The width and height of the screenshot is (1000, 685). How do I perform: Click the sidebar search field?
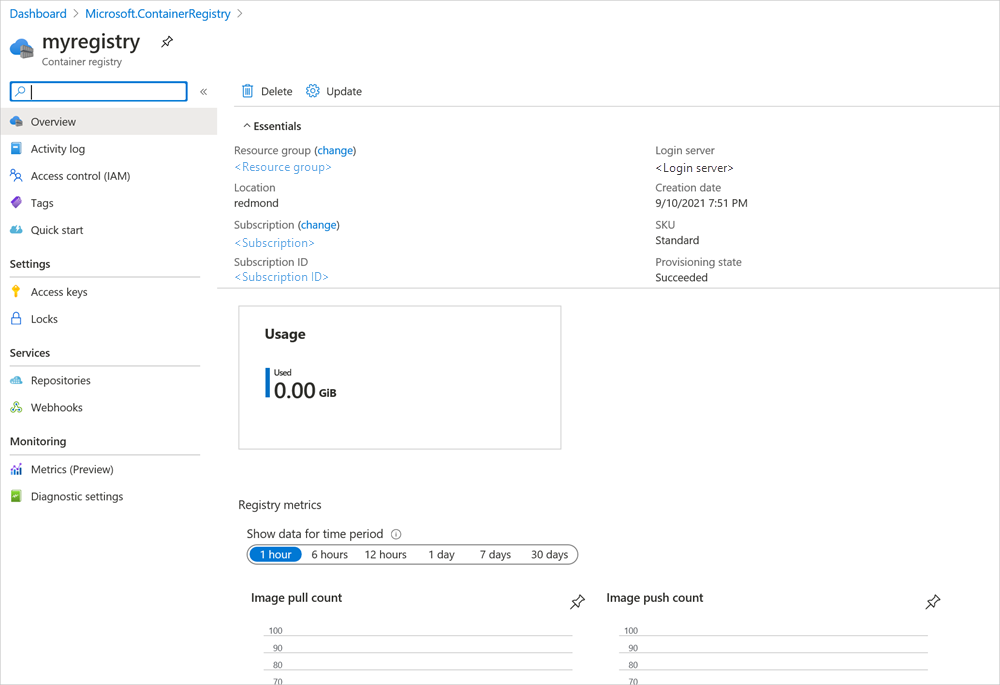[97, 91]
